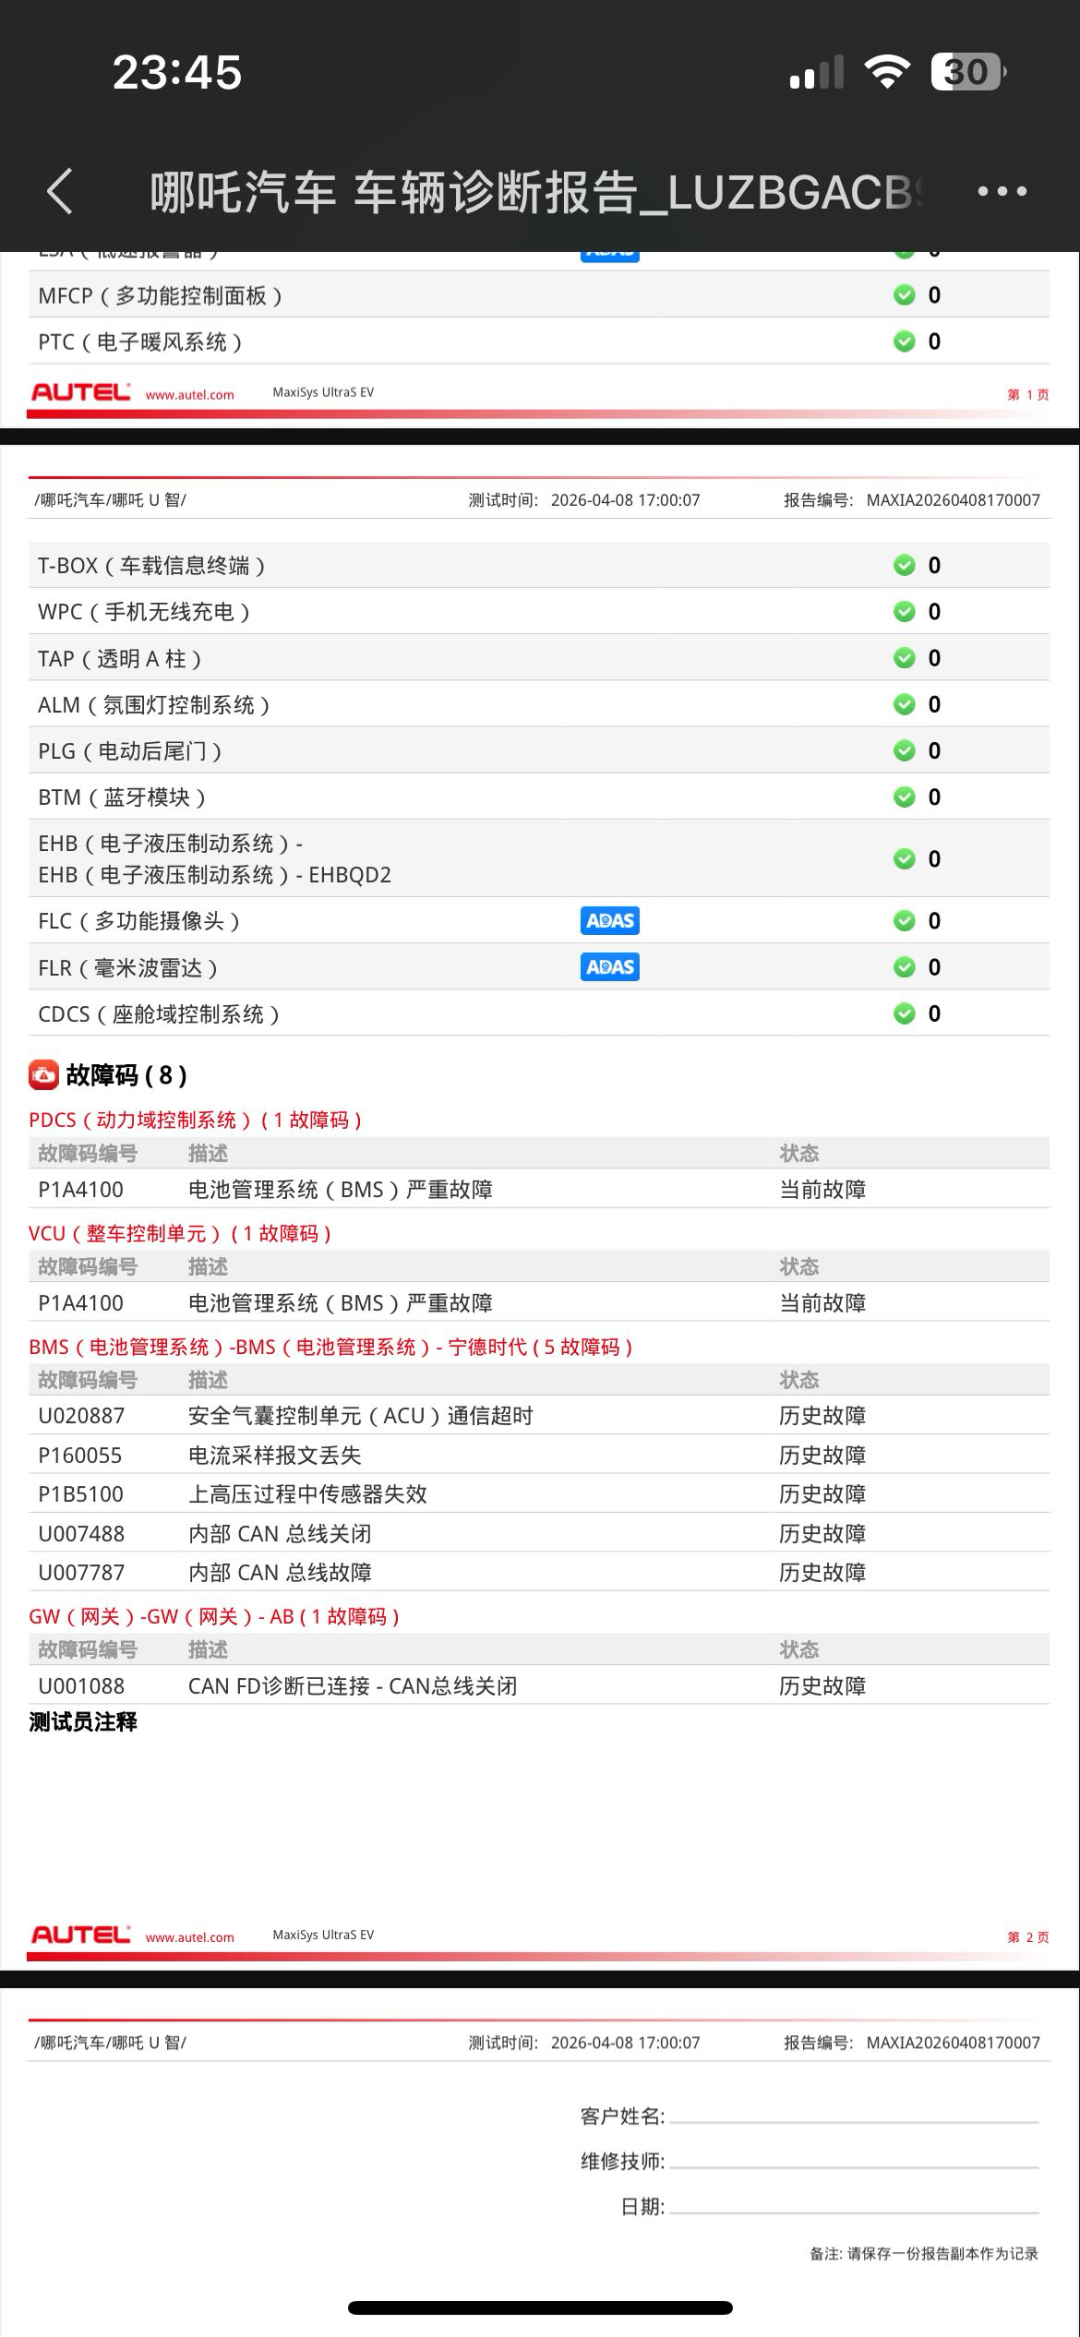The width and height of the screenshot is (1080, 2337).
Task: Tap CDCS（座舱域控制系统）row label
Action: (x=158, y=1014)
